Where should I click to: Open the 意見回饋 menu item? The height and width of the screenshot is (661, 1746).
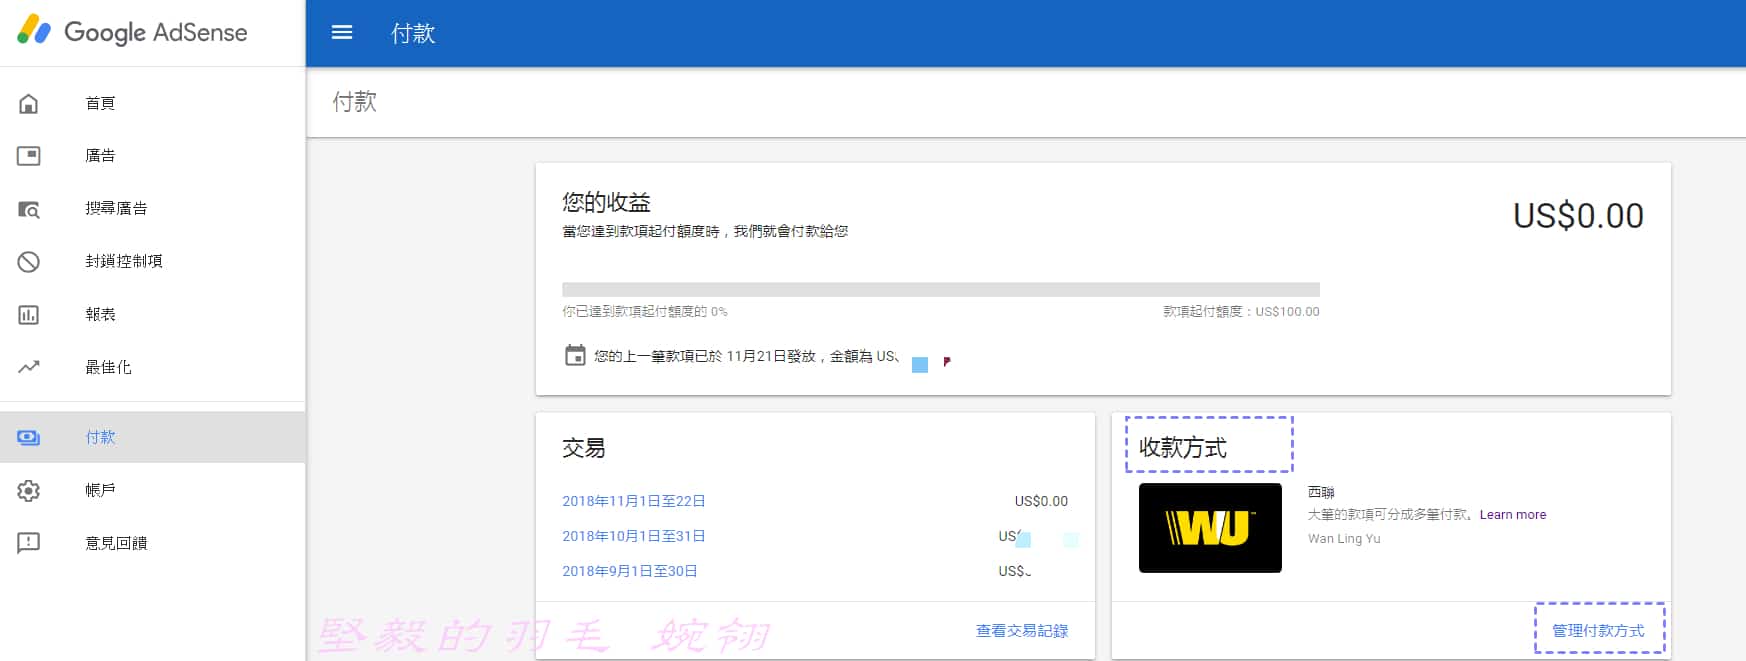(x=116, y=543)
